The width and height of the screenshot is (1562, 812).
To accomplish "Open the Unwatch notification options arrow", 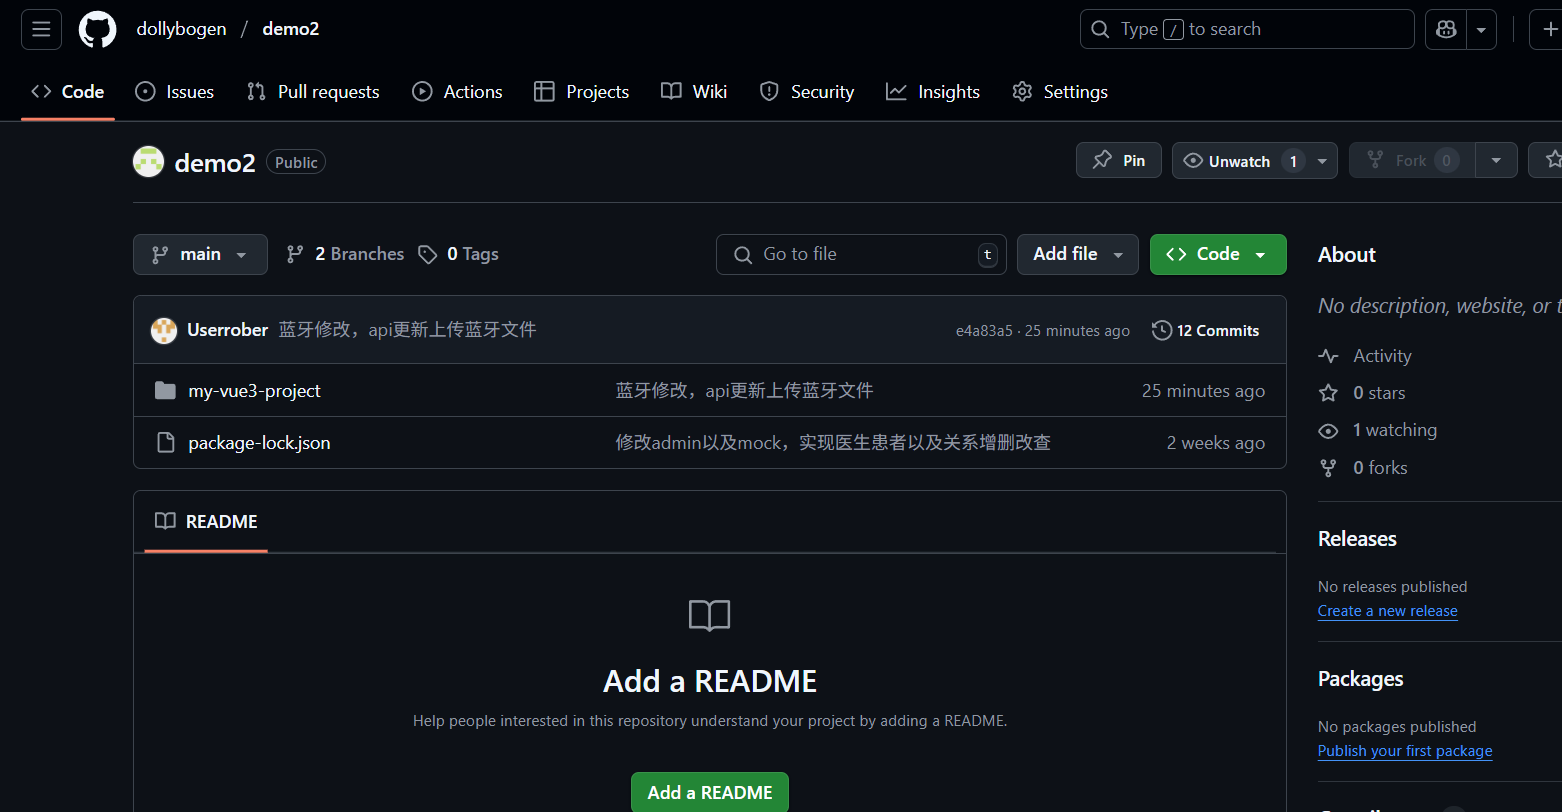I will (1322, 161).
